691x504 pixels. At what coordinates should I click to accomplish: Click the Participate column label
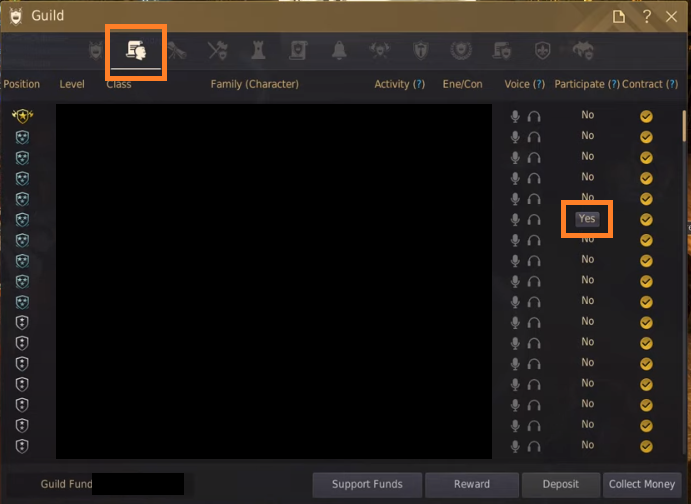coord(580,84)
